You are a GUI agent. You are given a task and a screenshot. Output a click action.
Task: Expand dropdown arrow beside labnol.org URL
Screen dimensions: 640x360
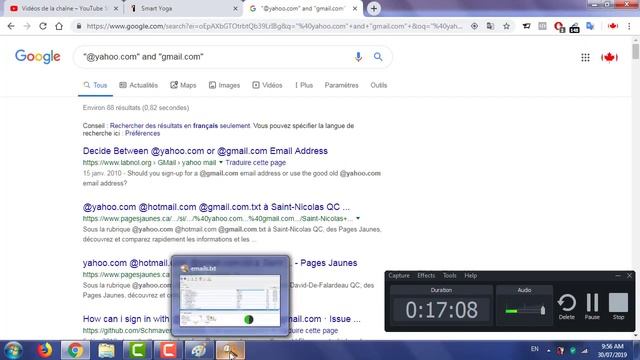point(221,162)
